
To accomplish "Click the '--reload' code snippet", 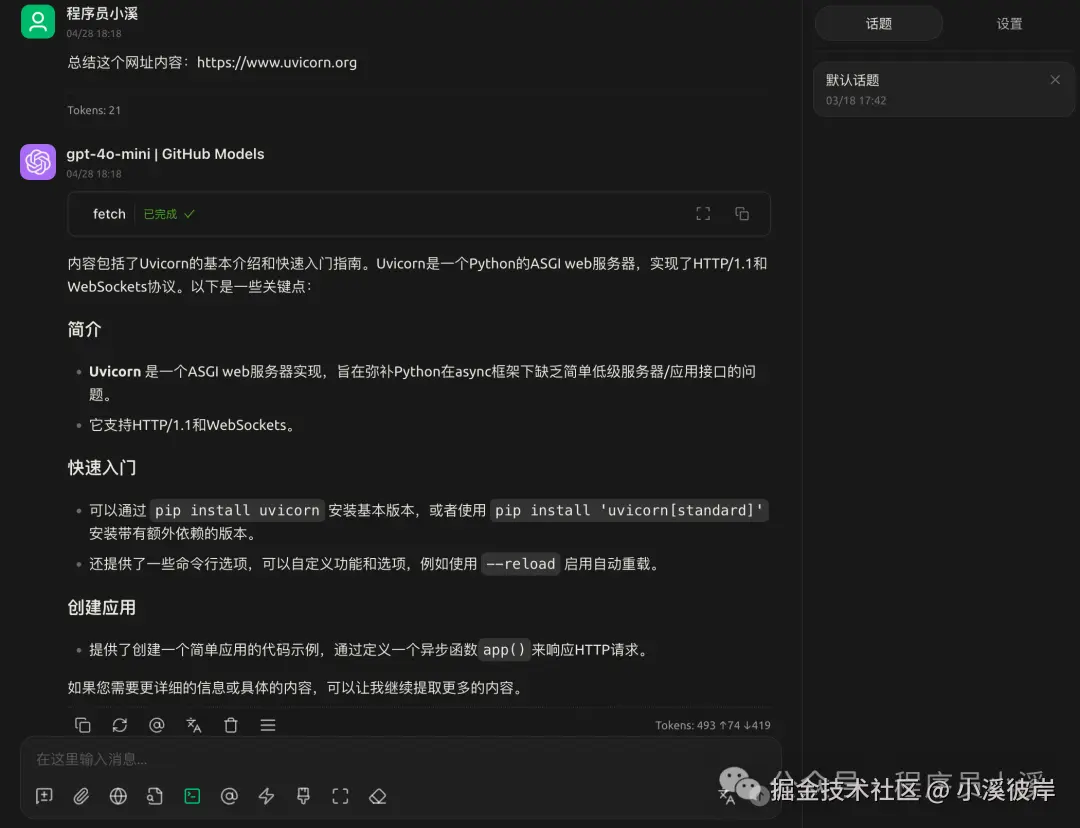I will pyautogui.click(x=520, y=564).
